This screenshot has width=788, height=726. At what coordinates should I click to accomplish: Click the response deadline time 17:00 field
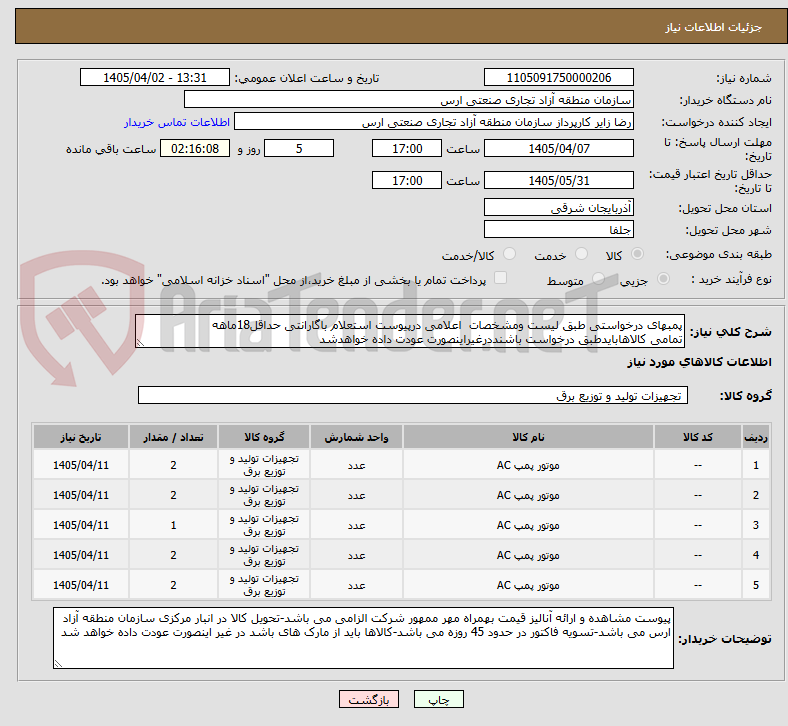click(x=407, y=148)
